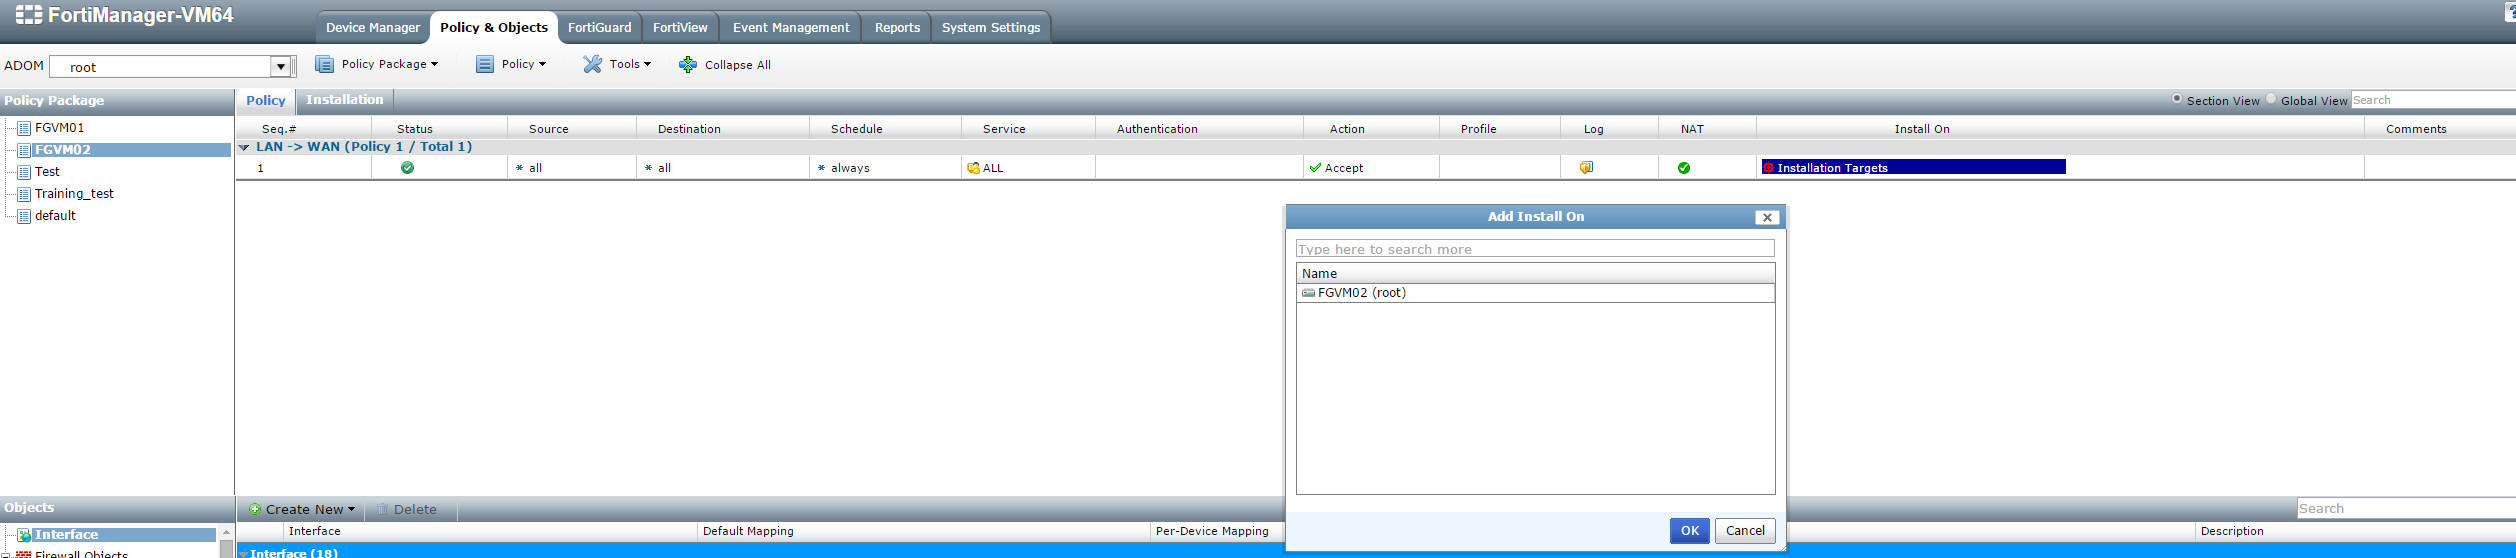Go to the Event Management tab
2516x558 pixels.
tap(791, 28)
